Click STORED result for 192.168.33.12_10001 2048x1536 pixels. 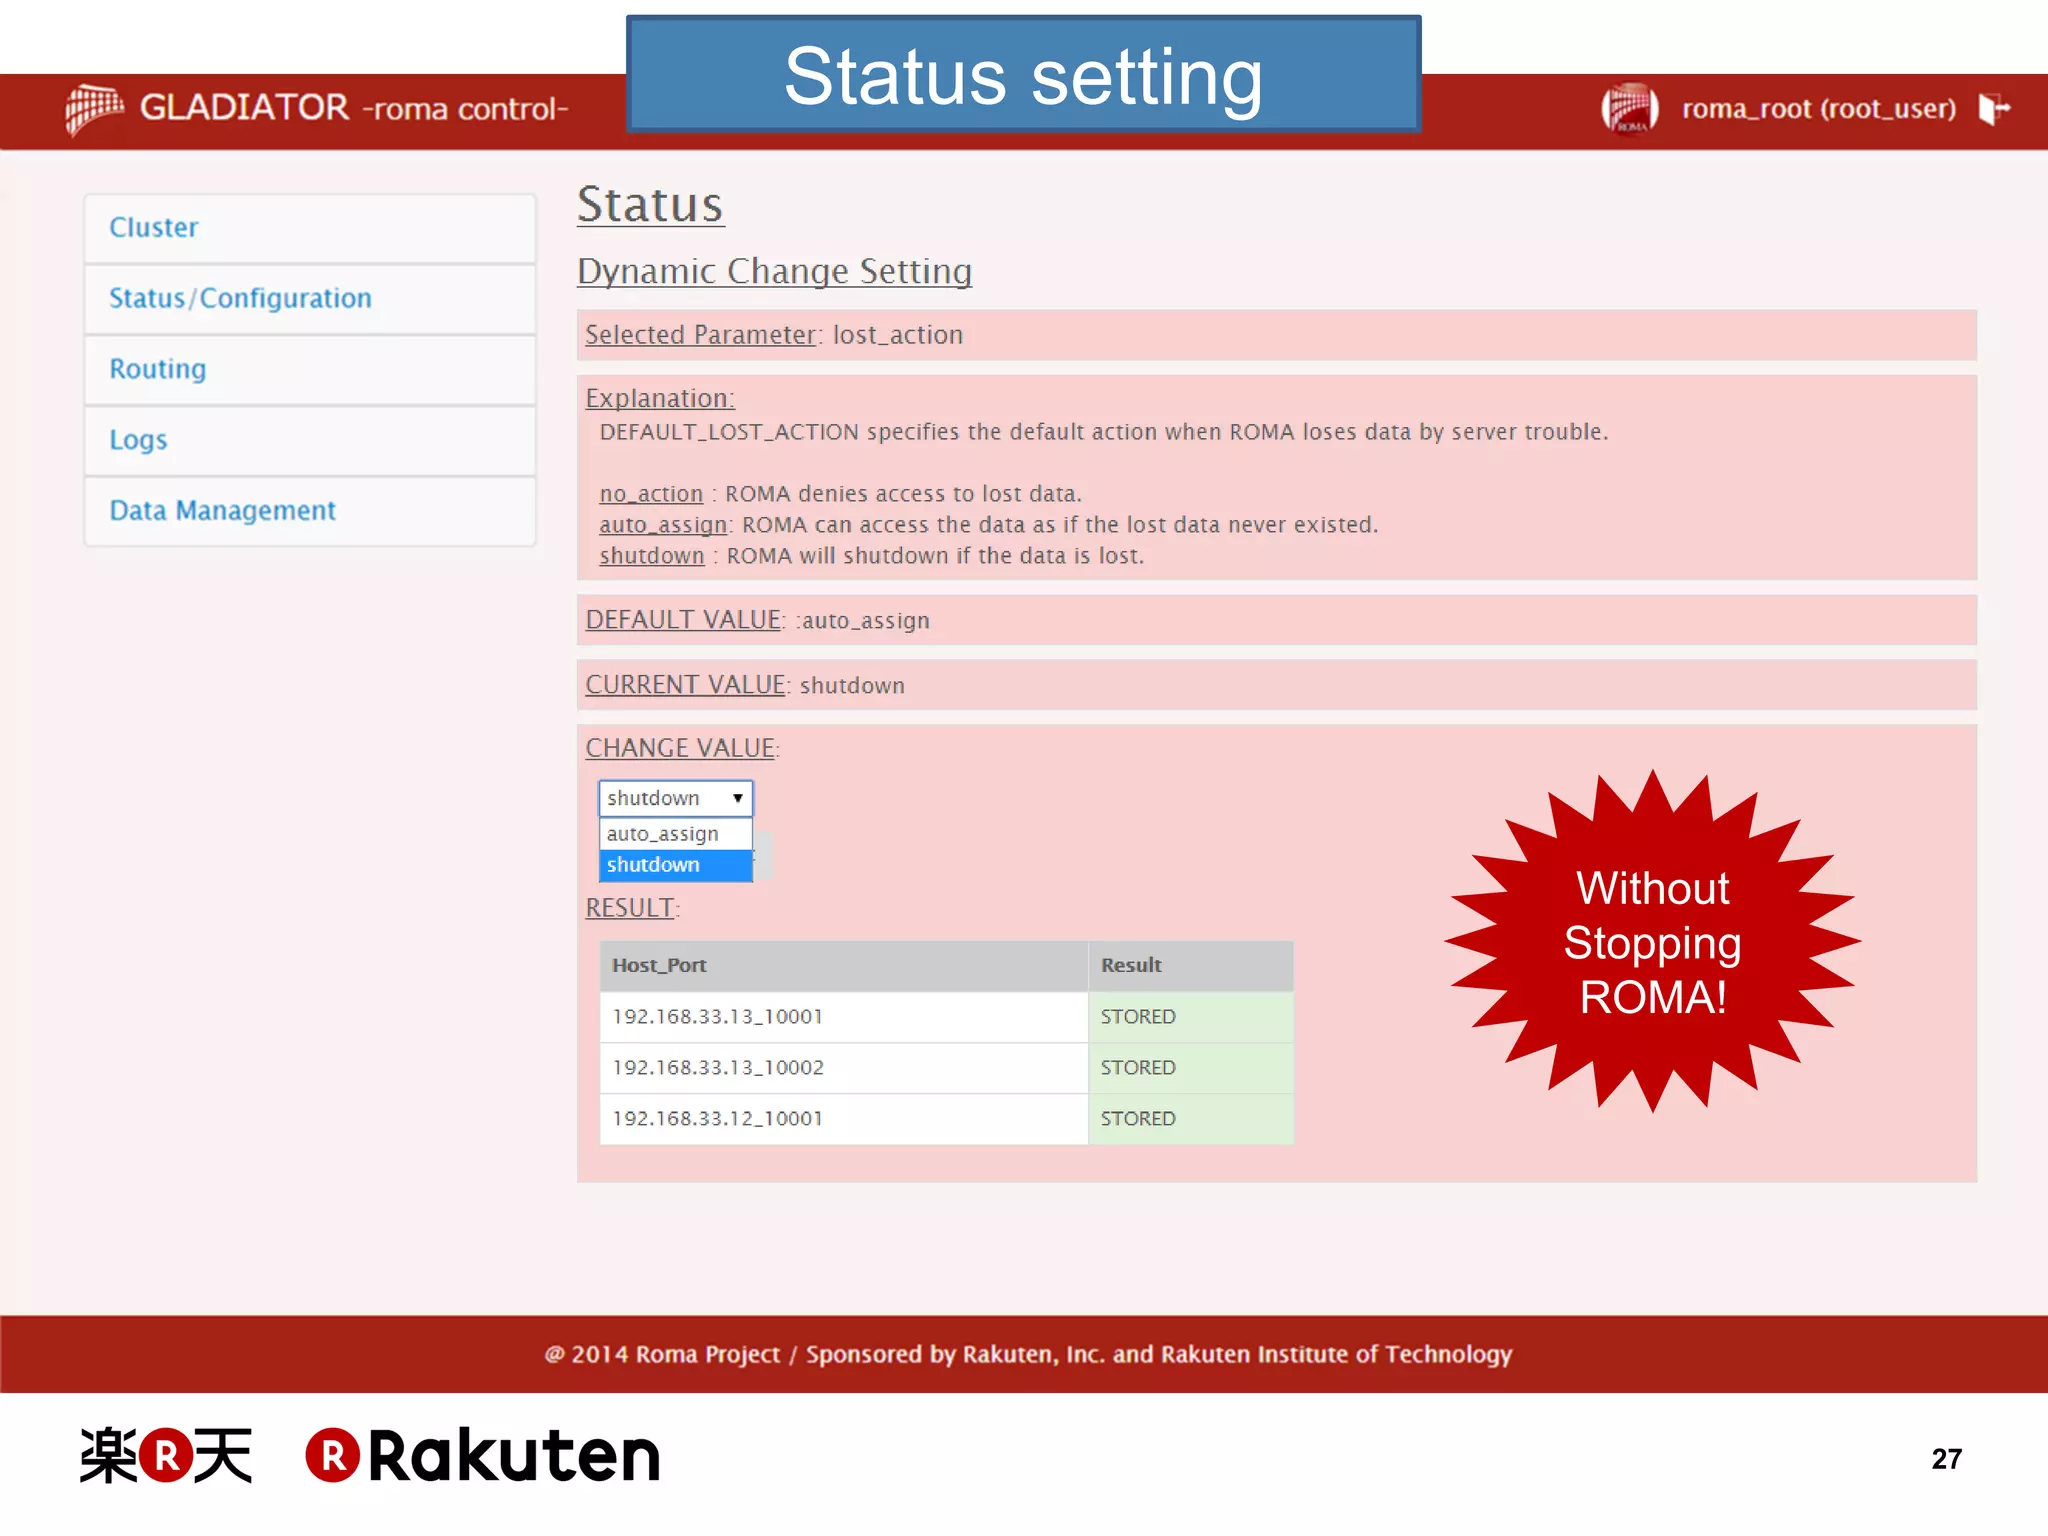[1138, 1119]
